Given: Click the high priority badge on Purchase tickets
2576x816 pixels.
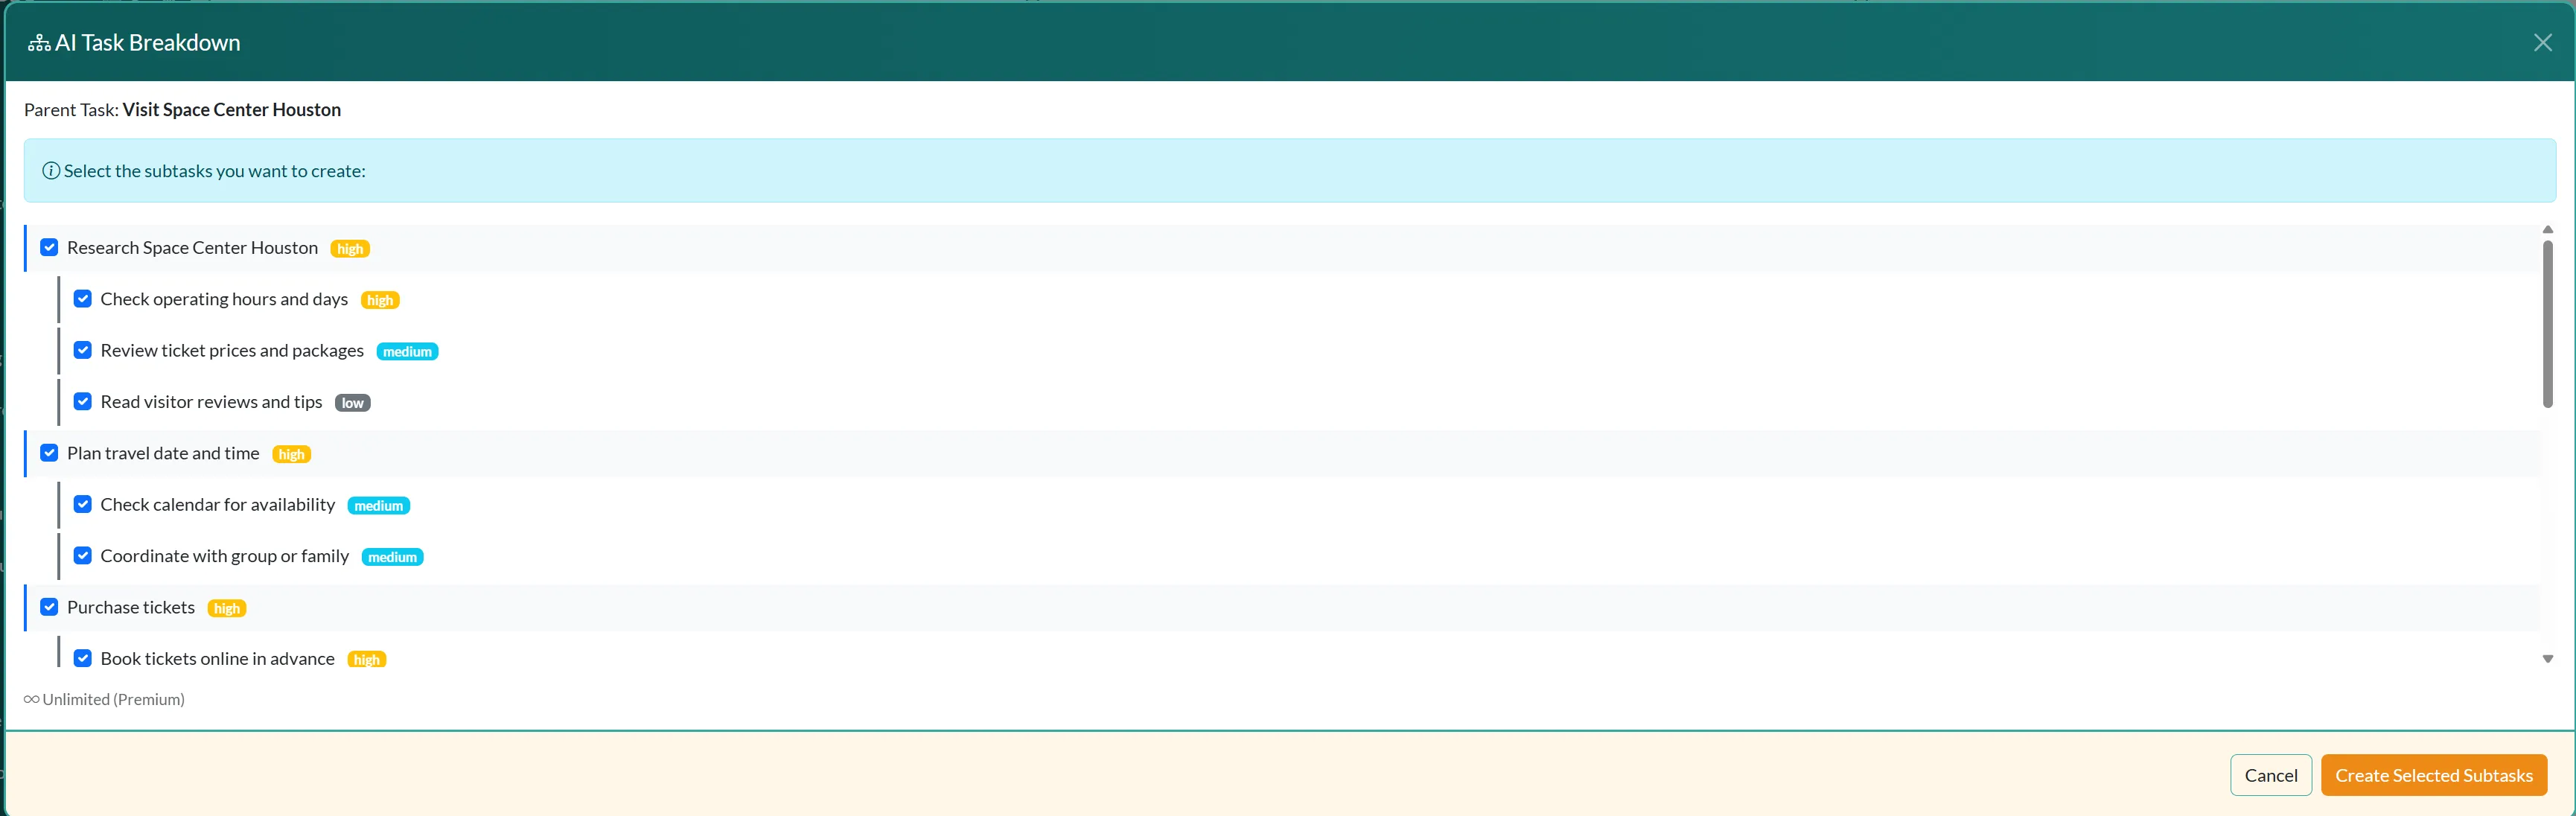Looking at the screenshot, I should point(226,608).
